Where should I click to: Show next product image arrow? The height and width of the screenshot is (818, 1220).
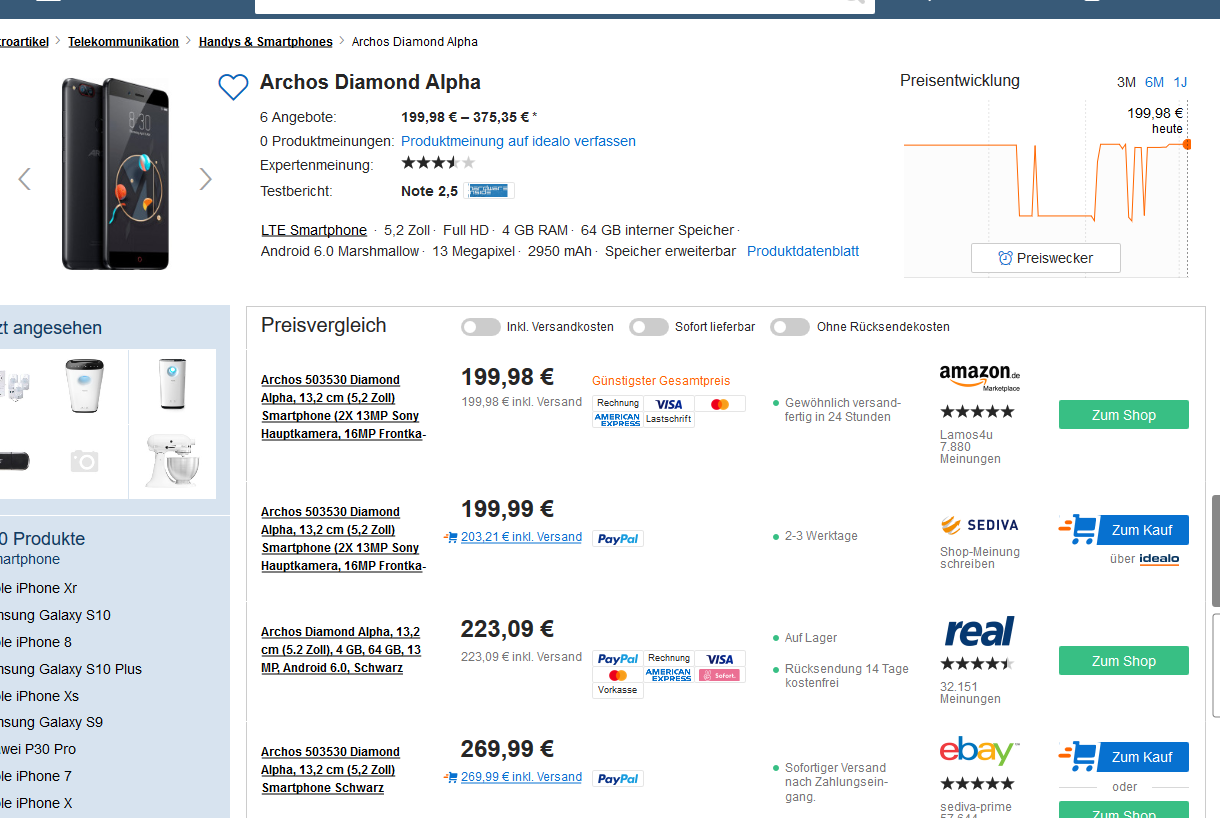pyautogui.click(x=206, y=179)
